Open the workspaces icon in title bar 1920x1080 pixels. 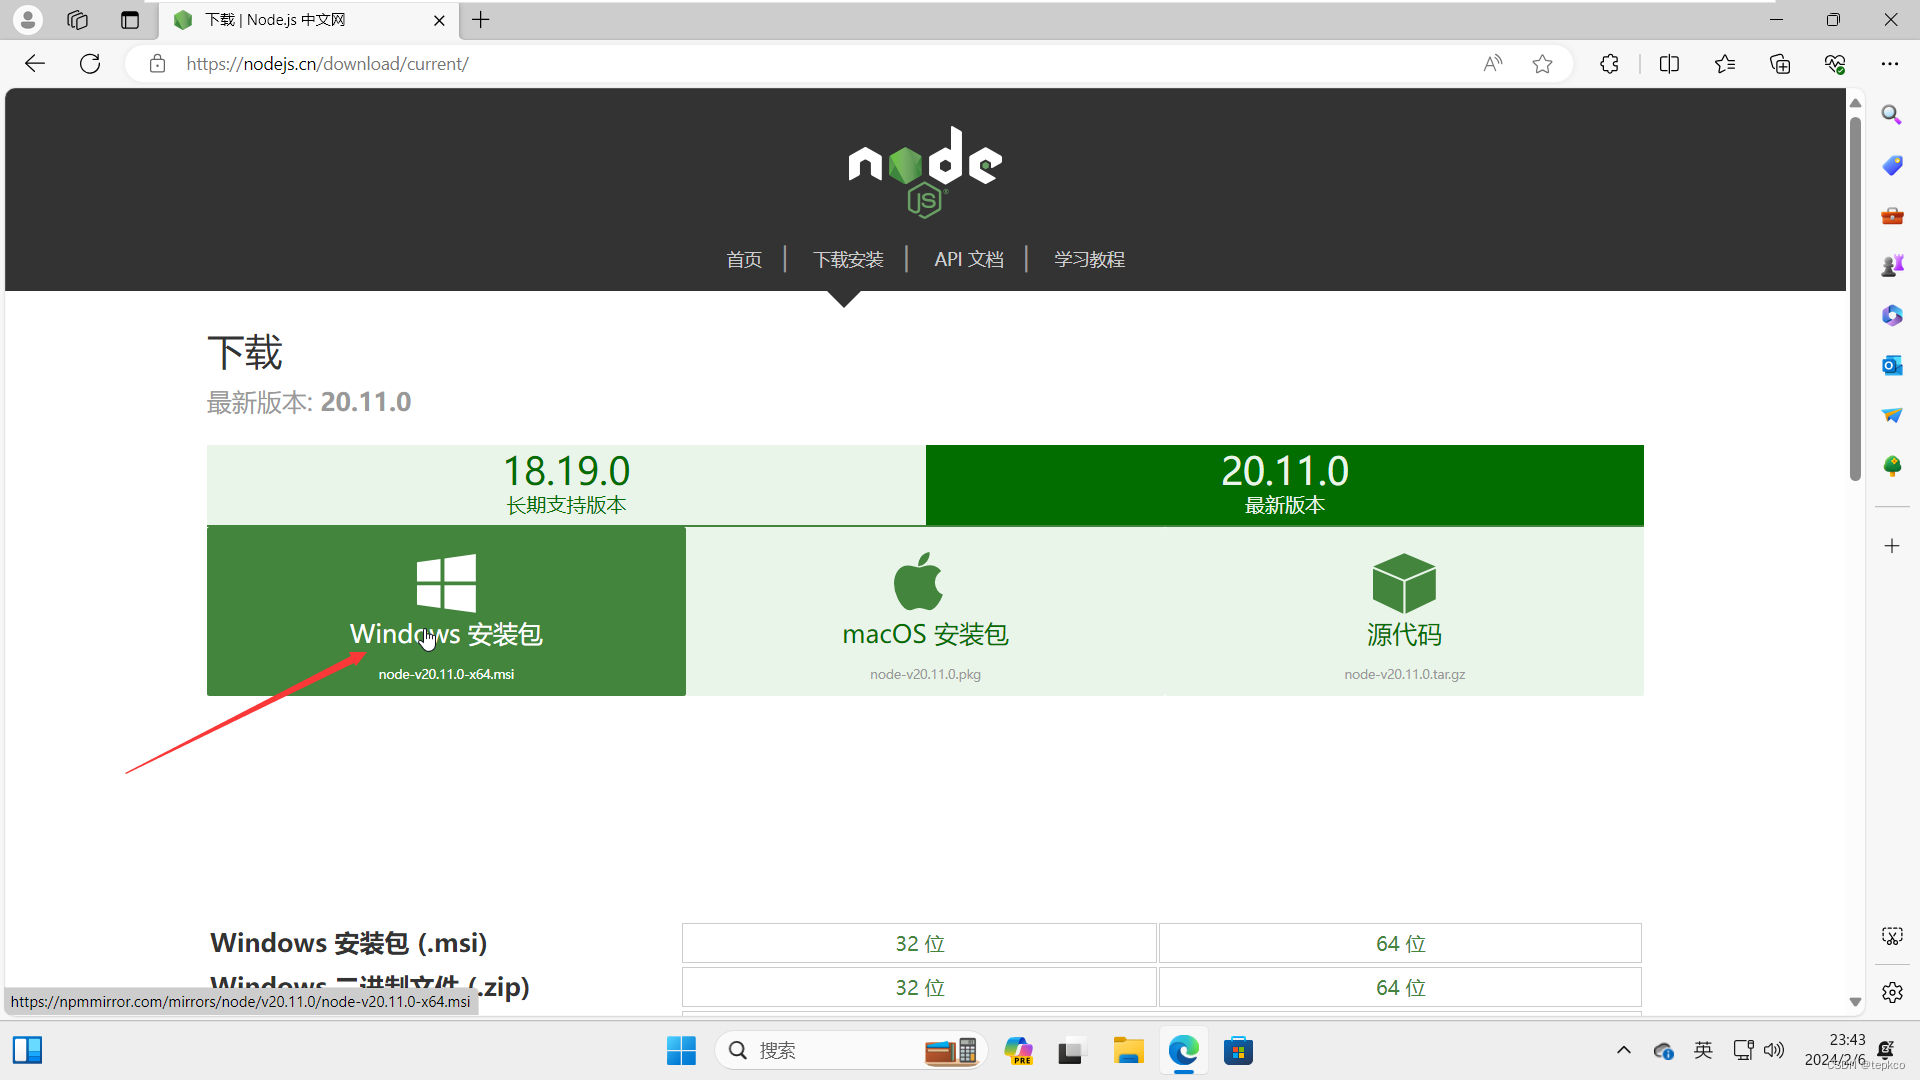(77, 19)
